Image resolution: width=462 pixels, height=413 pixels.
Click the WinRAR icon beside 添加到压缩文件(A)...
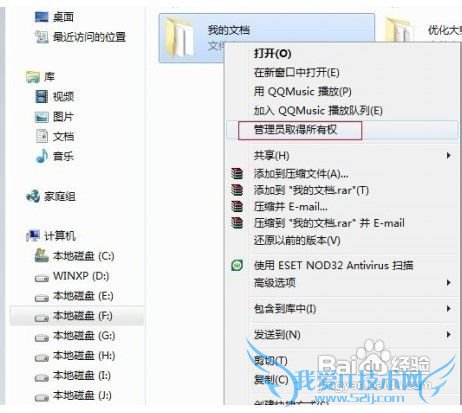pos(237,173)
